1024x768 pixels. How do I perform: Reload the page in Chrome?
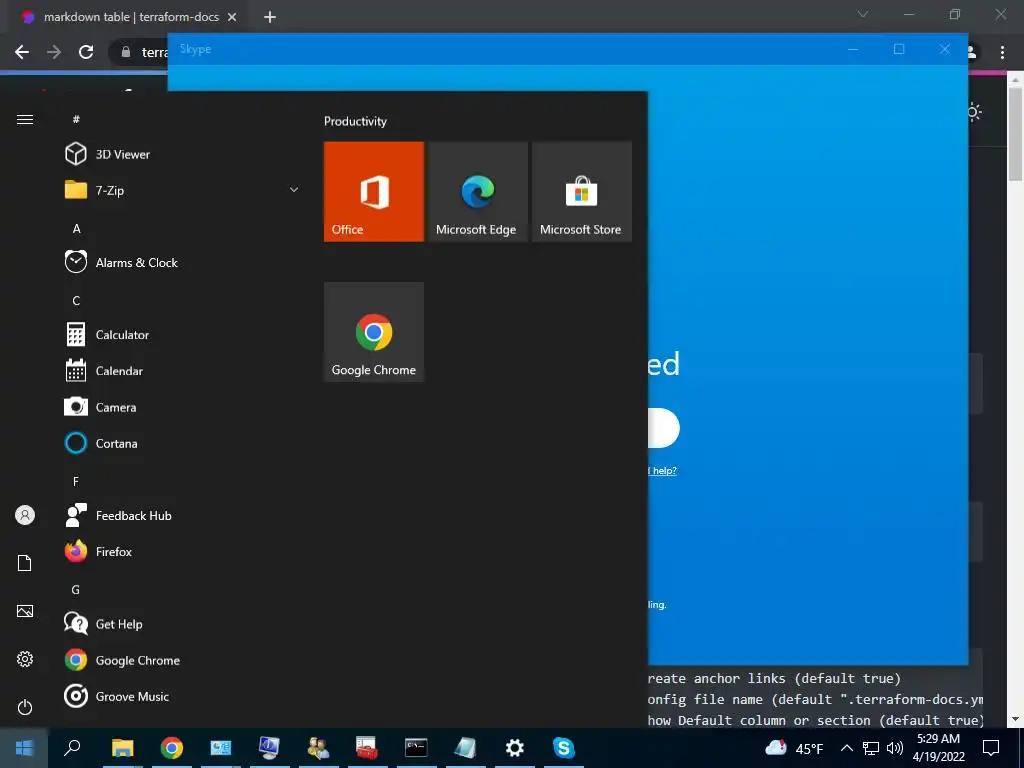click(86, 52)
